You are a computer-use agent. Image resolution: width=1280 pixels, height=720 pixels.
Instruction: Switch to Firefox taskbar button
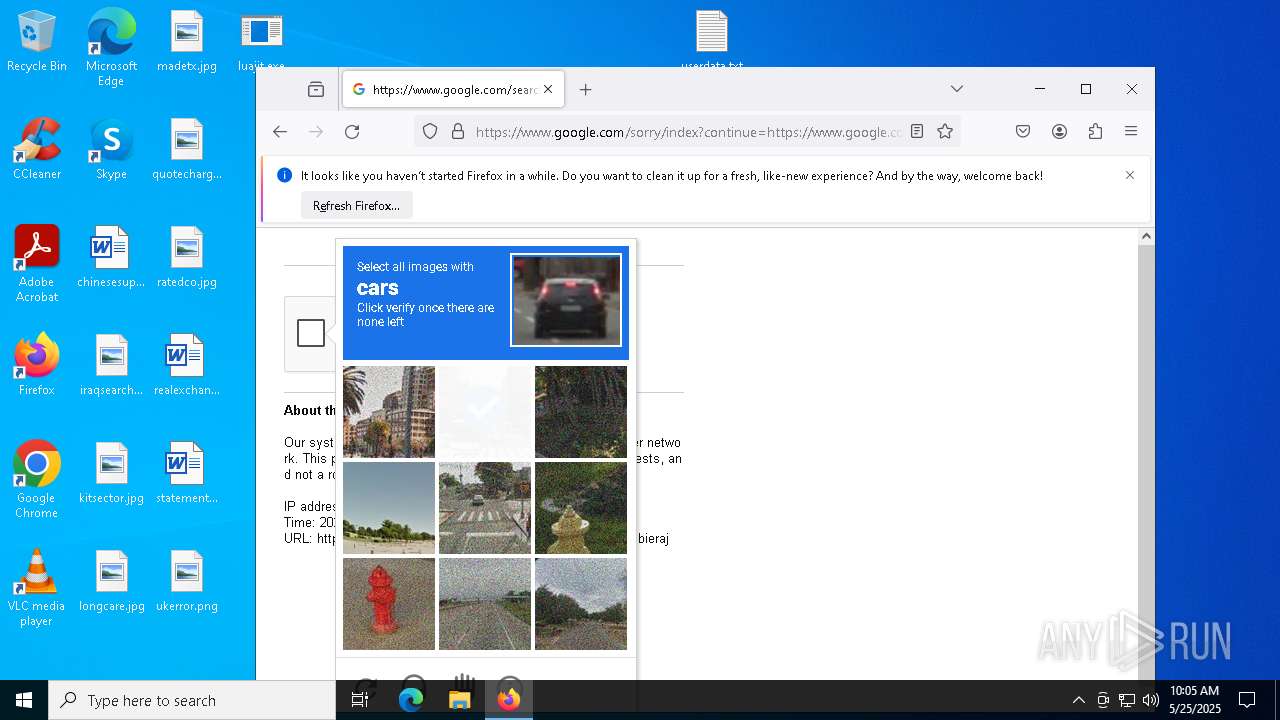508,700
